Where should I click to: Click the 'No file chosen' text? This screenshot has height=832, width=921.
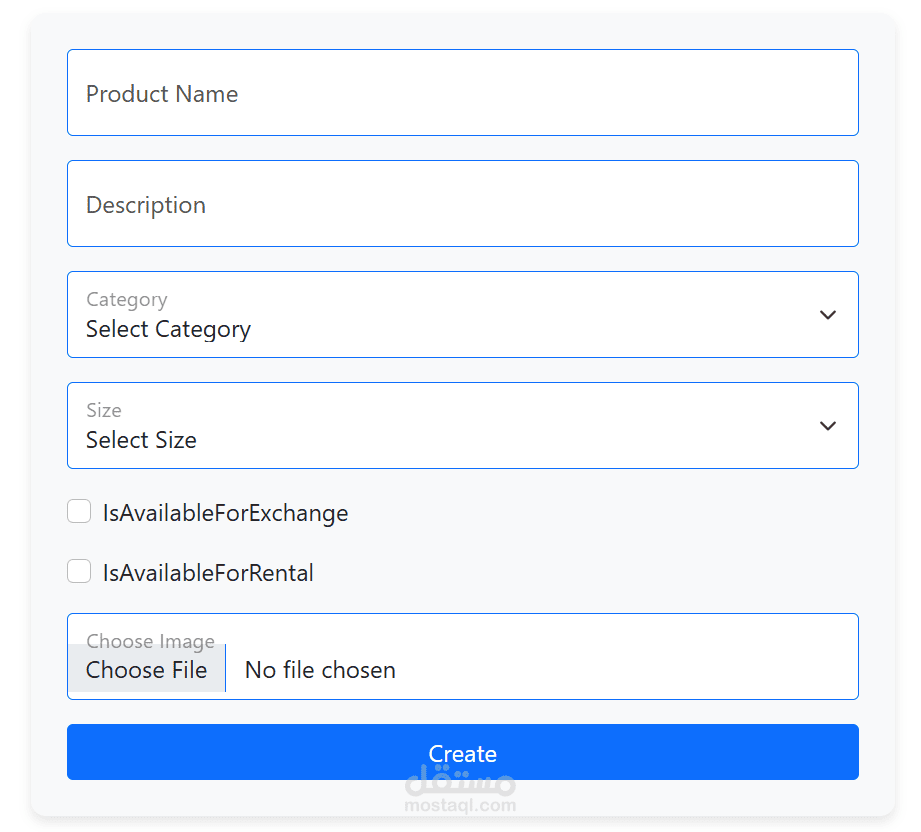[320, 669]
